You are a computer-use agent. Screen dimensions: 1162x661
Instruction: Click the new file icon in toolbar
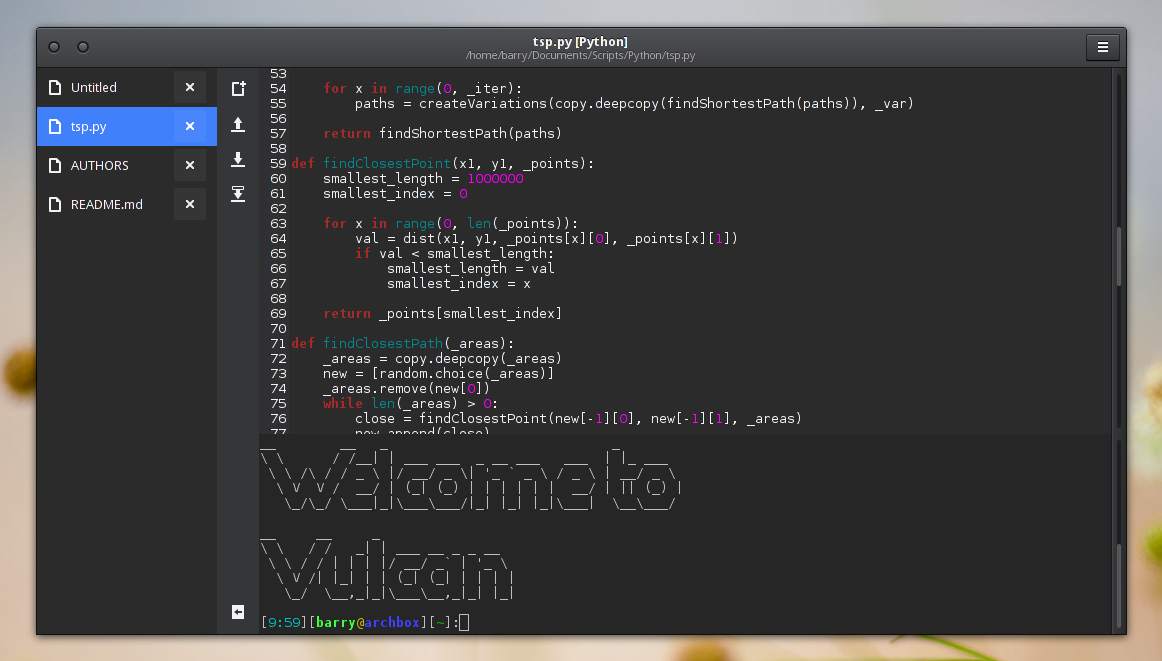[x=238, y=89]
